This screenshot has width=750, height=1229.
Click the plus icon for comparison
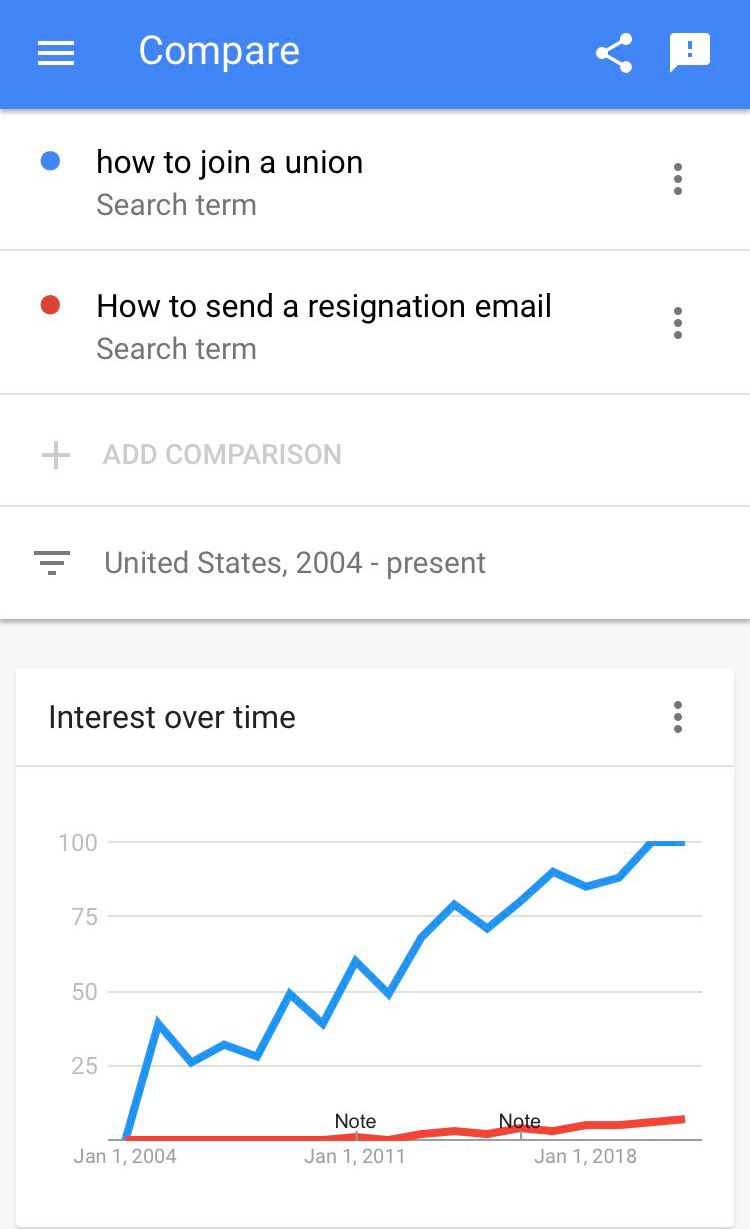click(56, 455)
